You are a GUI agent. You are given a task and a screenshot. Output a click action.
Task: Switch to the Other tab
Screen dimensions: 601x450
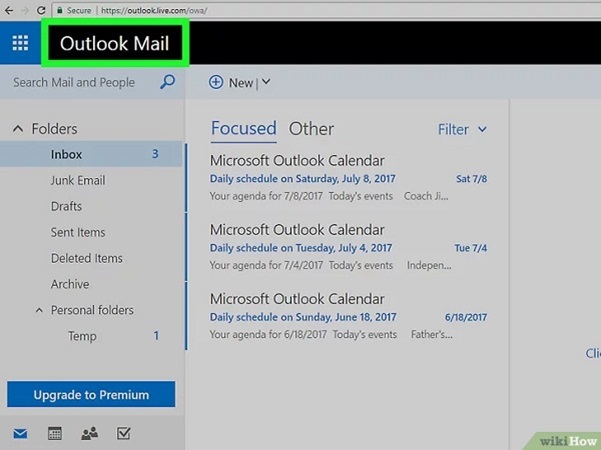[x=311, y=129]
